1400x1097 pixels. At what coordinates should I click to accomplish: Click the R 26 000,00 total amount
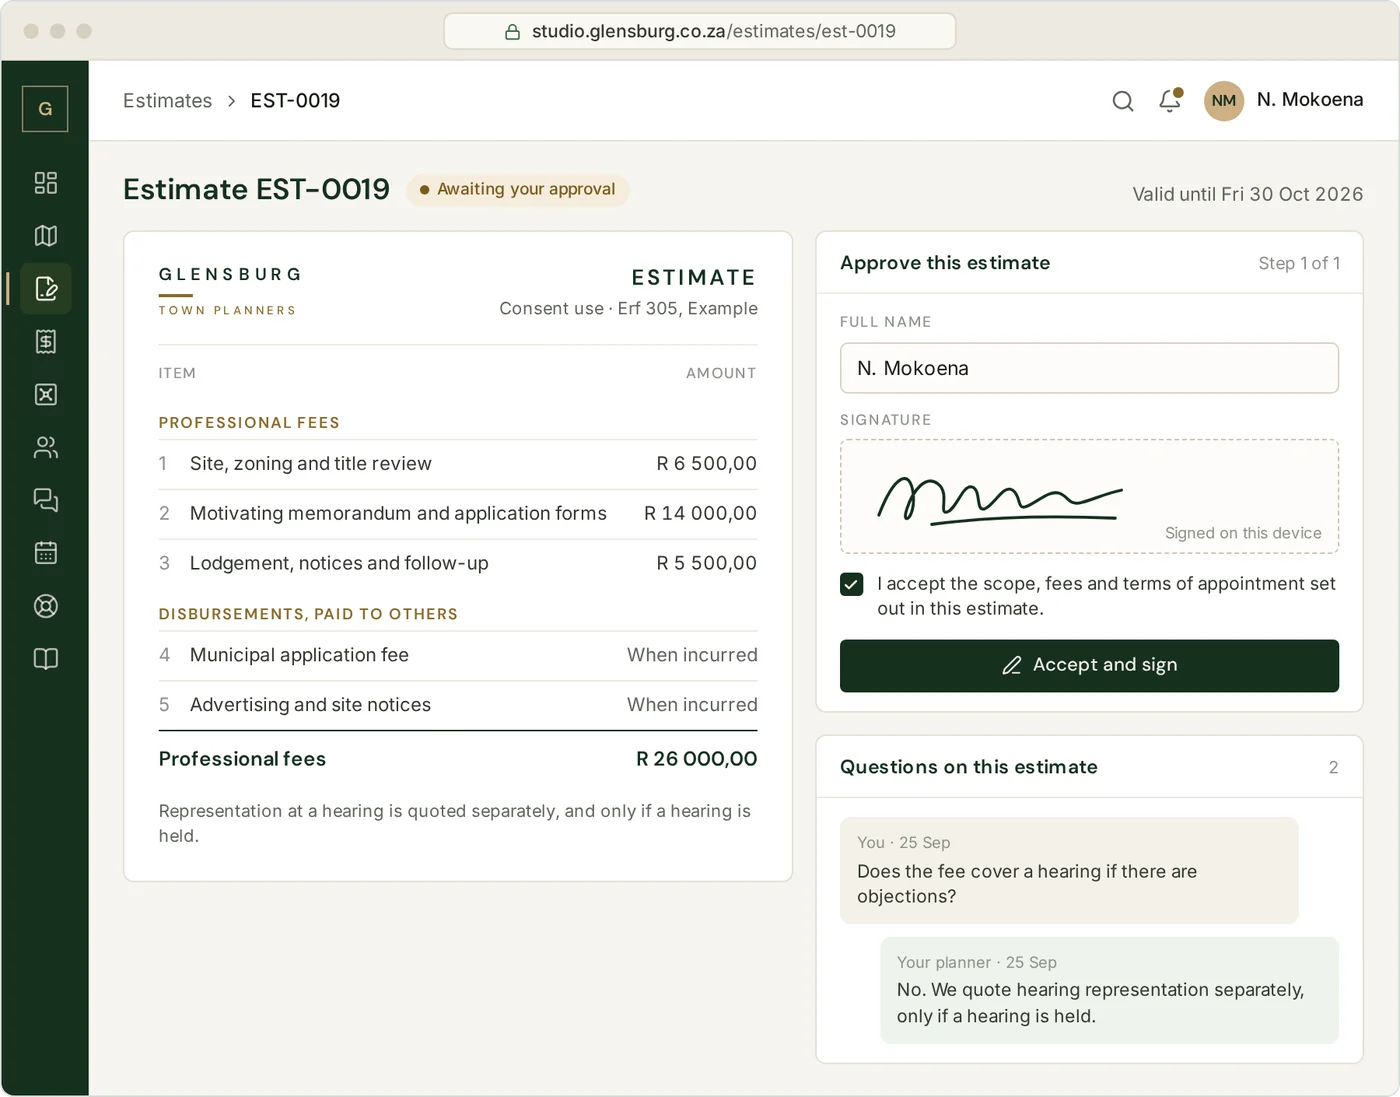pos(696,759)
